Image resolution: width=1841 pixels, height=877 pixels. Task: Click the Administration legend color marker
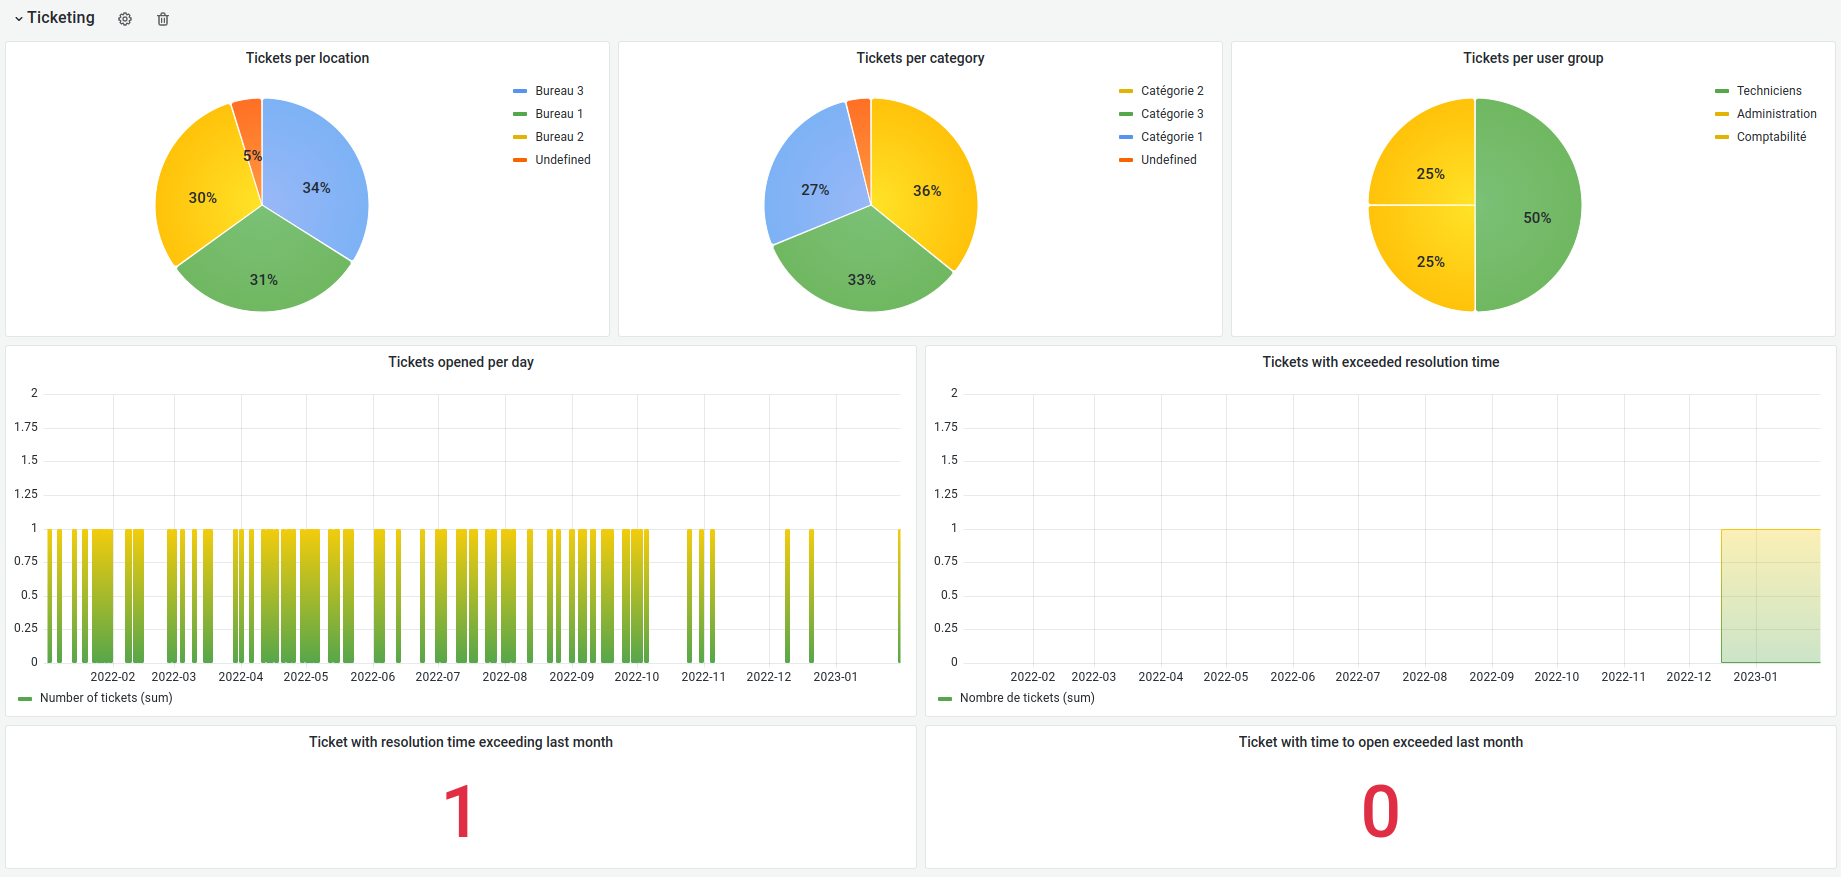[x=1722, y=114]
